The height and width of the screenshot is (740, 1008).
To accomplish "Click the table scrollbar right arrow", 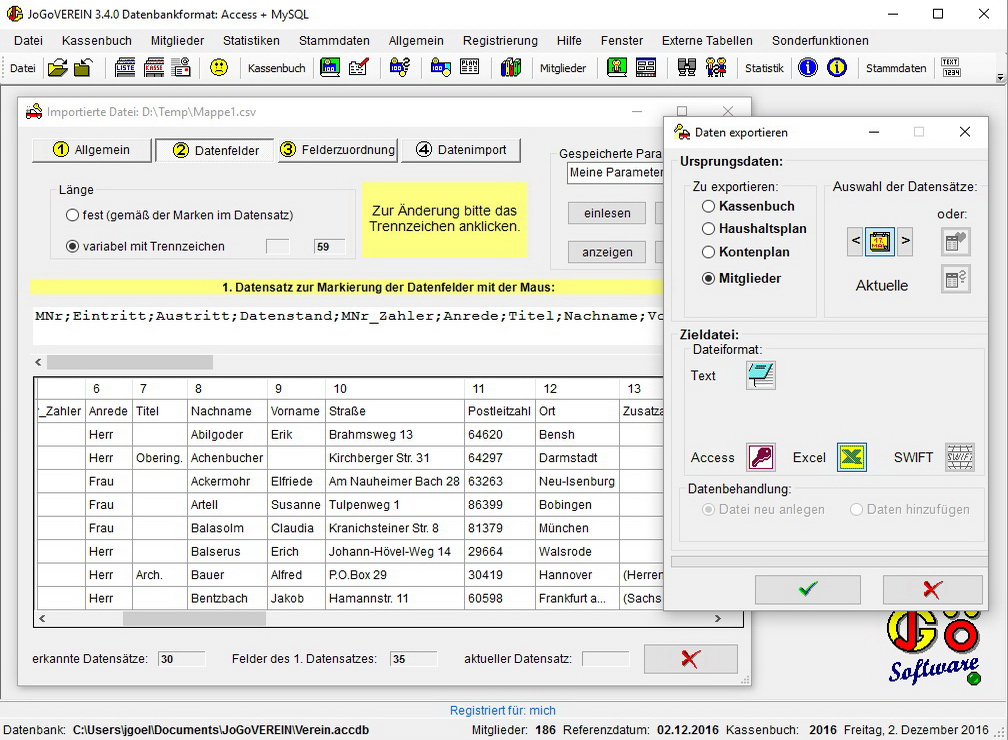I will tap(718, 618).
